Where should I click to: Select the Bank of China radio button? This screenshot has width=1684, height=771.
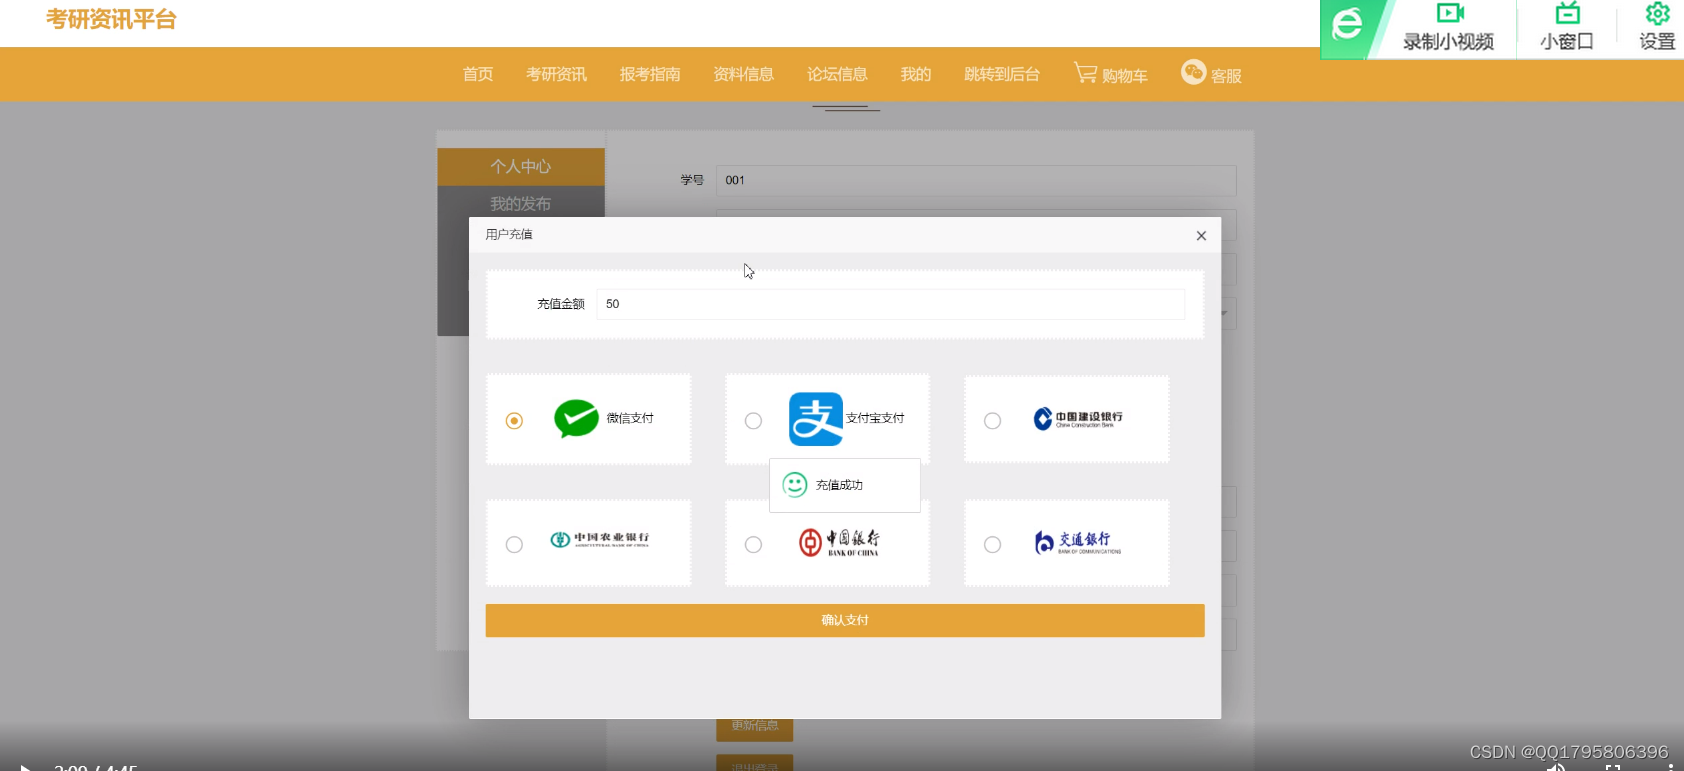click(753, 545)
